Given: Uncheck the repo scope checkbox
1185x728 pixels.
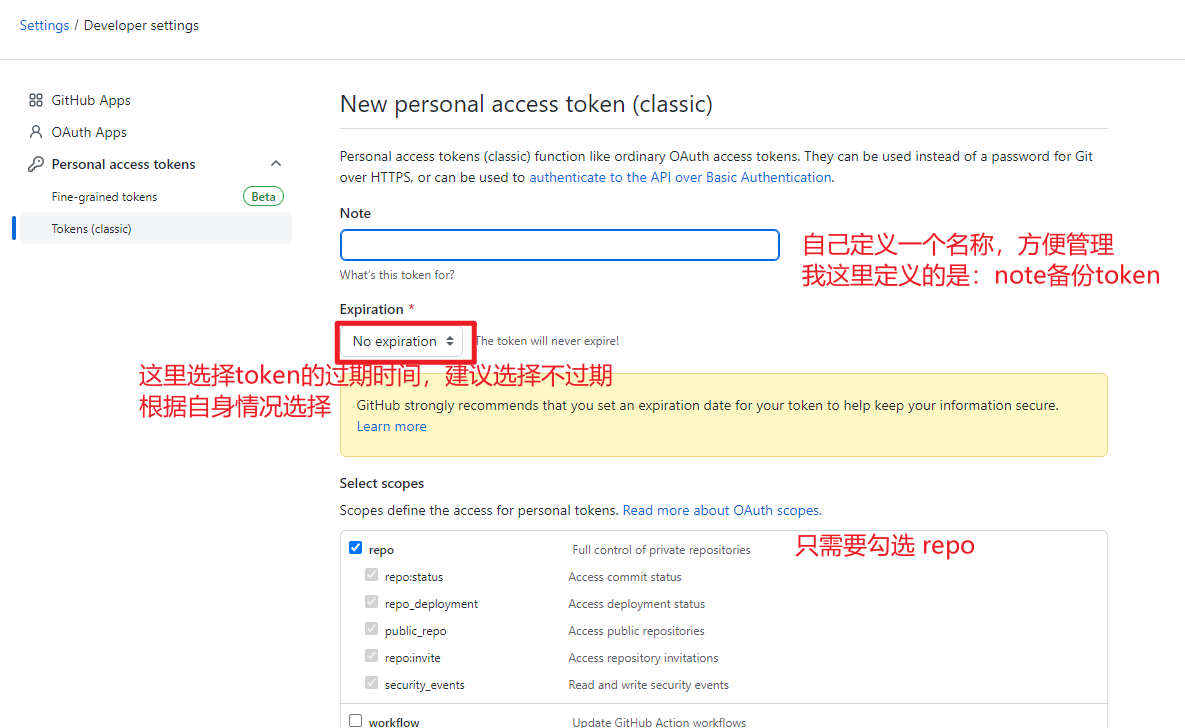Looking at the screenshot, I should 355,547.
